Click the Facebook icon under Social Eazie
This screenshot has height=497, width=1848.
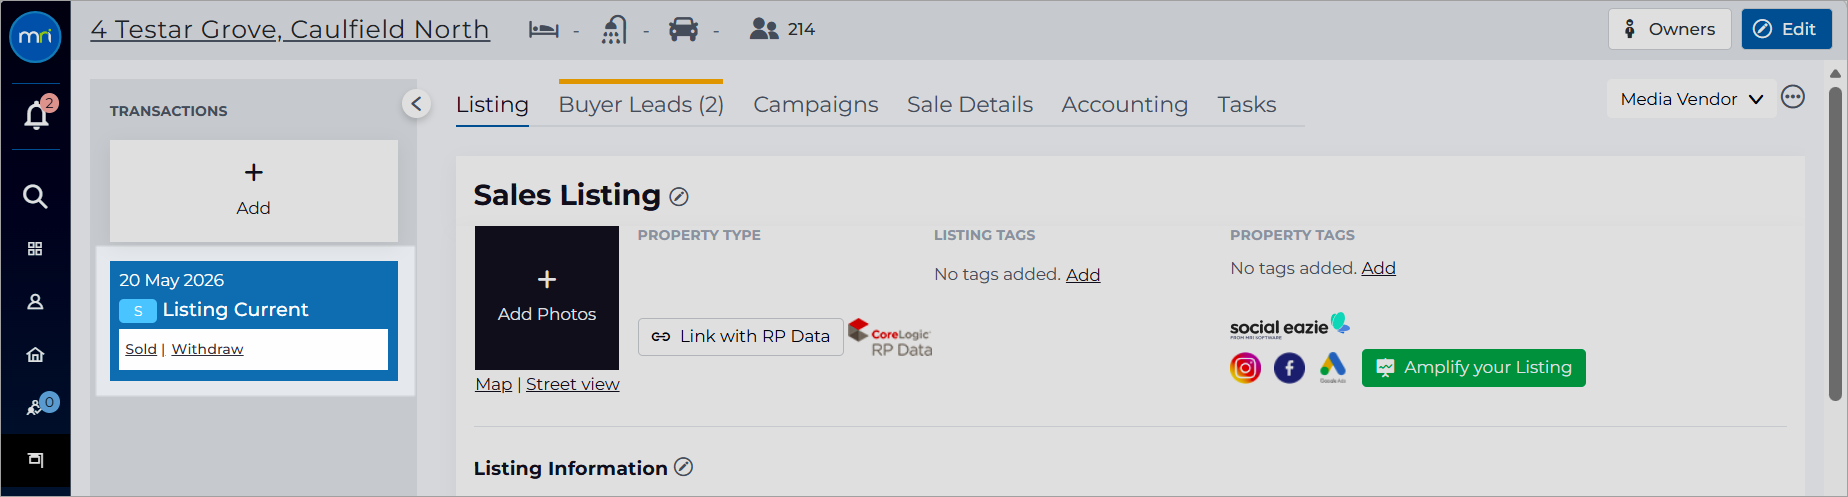coord(1289,368)
